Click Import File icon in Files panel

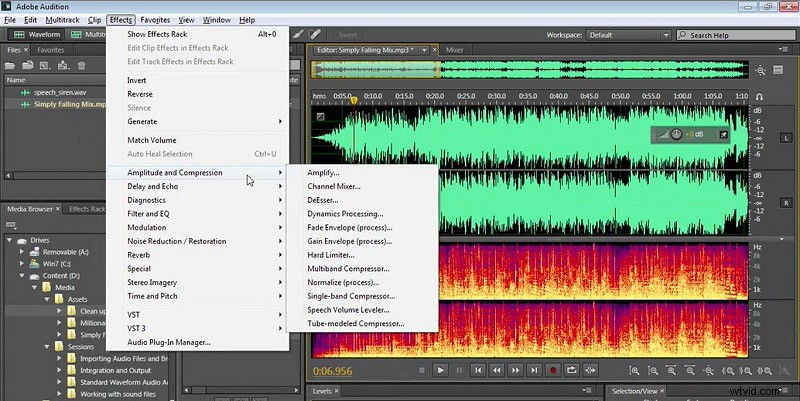pos(28,65)
